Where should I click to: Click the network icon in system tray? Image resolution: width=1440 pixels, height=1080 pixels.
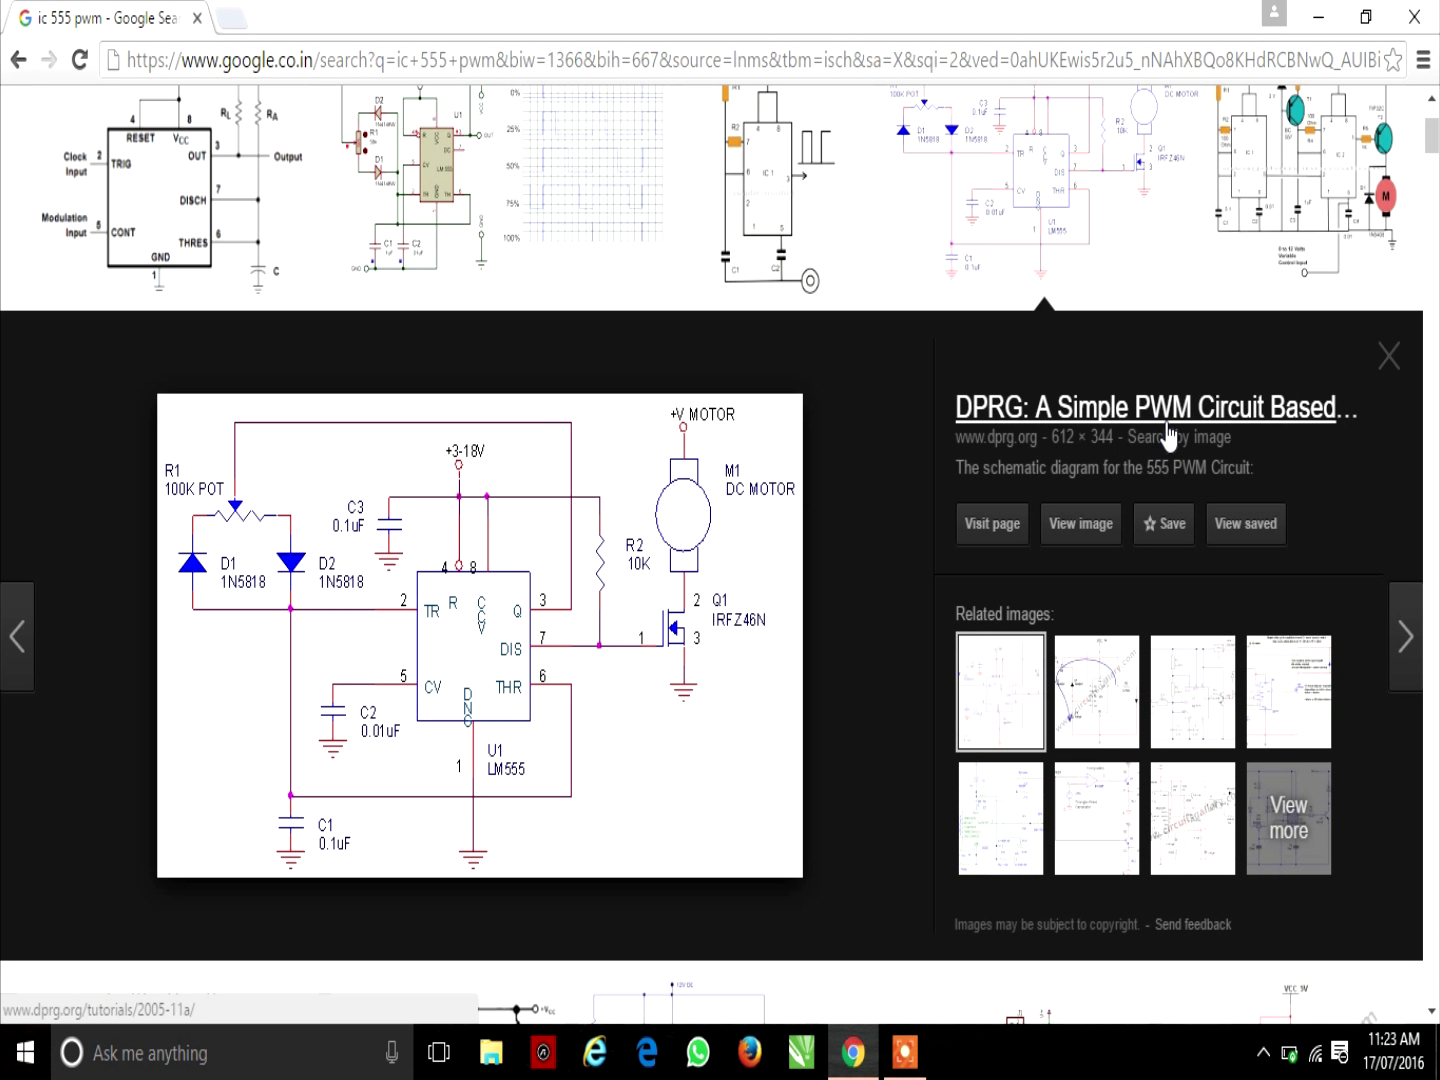pyautogui.click(x=1313, y=1052)
